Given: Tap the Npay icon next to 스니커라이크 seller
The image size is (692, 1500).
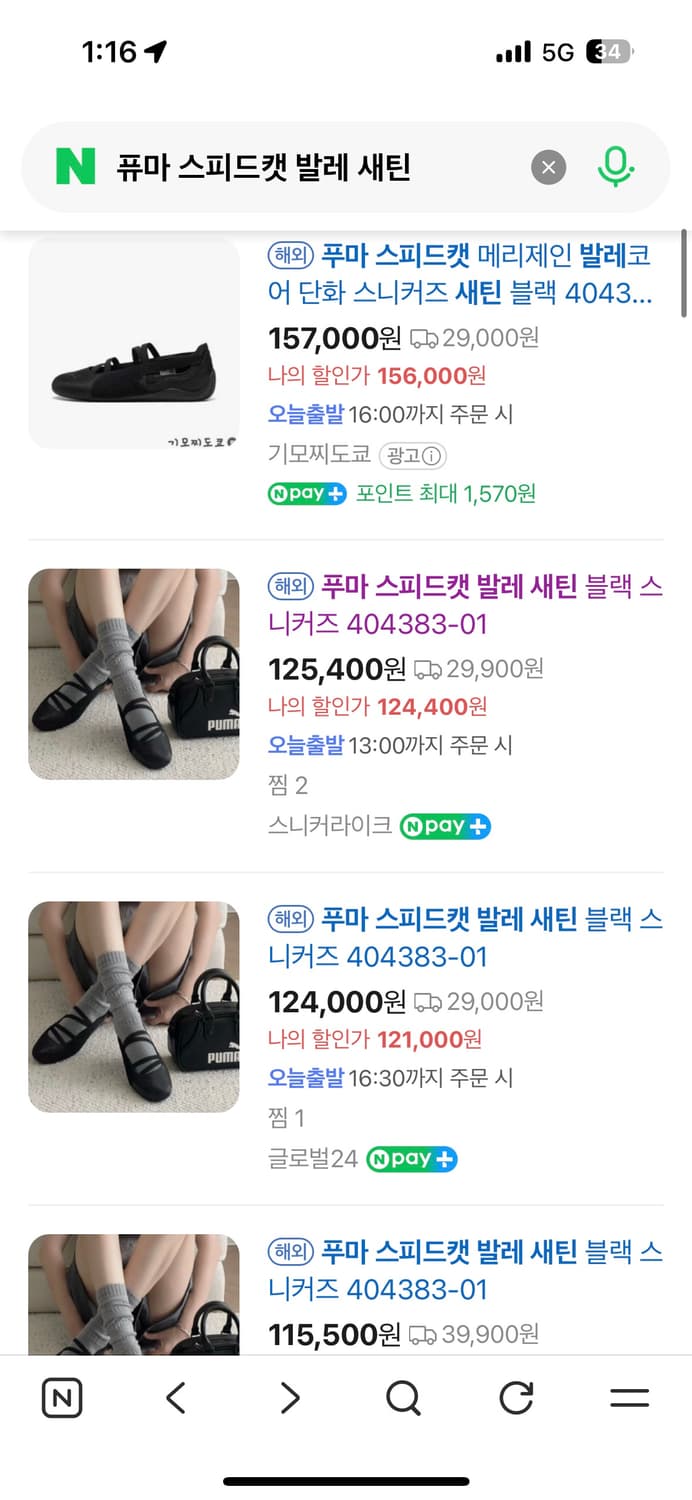Looking at the screenshot, I should click(x=445, y=826).
